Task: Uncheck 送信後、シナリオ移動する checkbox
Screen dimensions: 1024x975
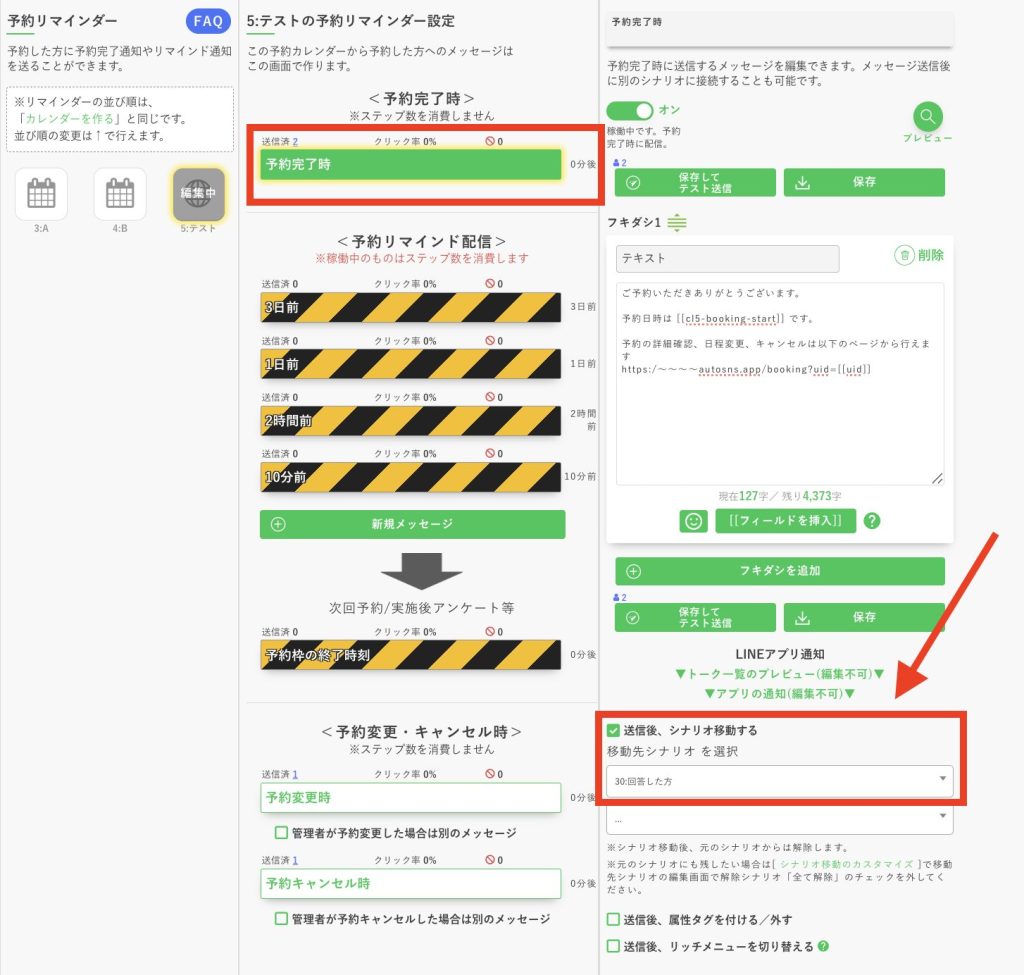Action: click(614, 730)
